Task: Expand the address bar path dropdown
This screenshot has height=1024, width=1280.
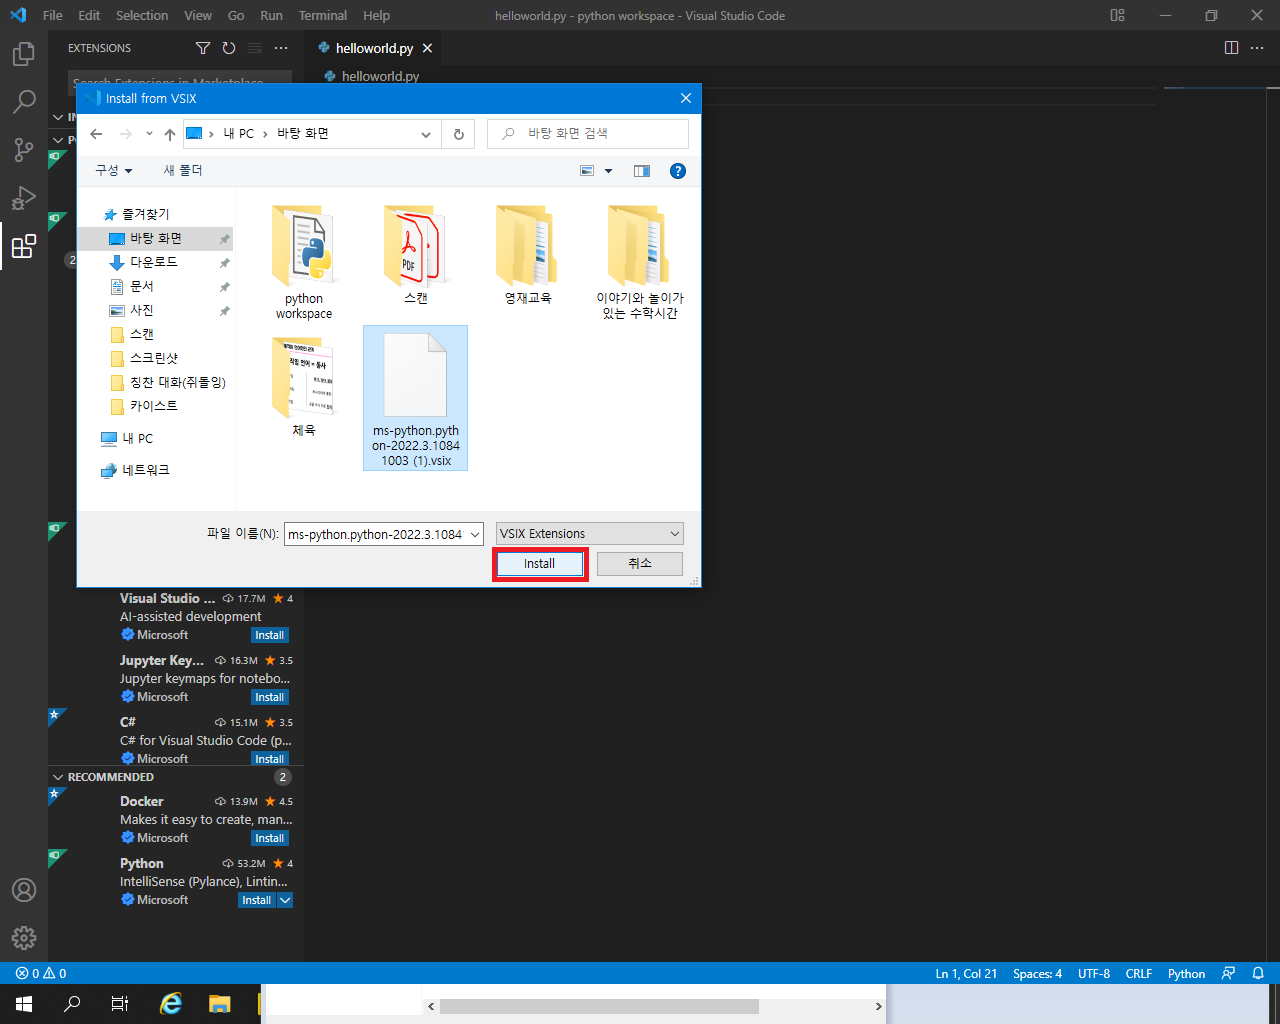Action: pyautogui.click(x=426, y=134)
